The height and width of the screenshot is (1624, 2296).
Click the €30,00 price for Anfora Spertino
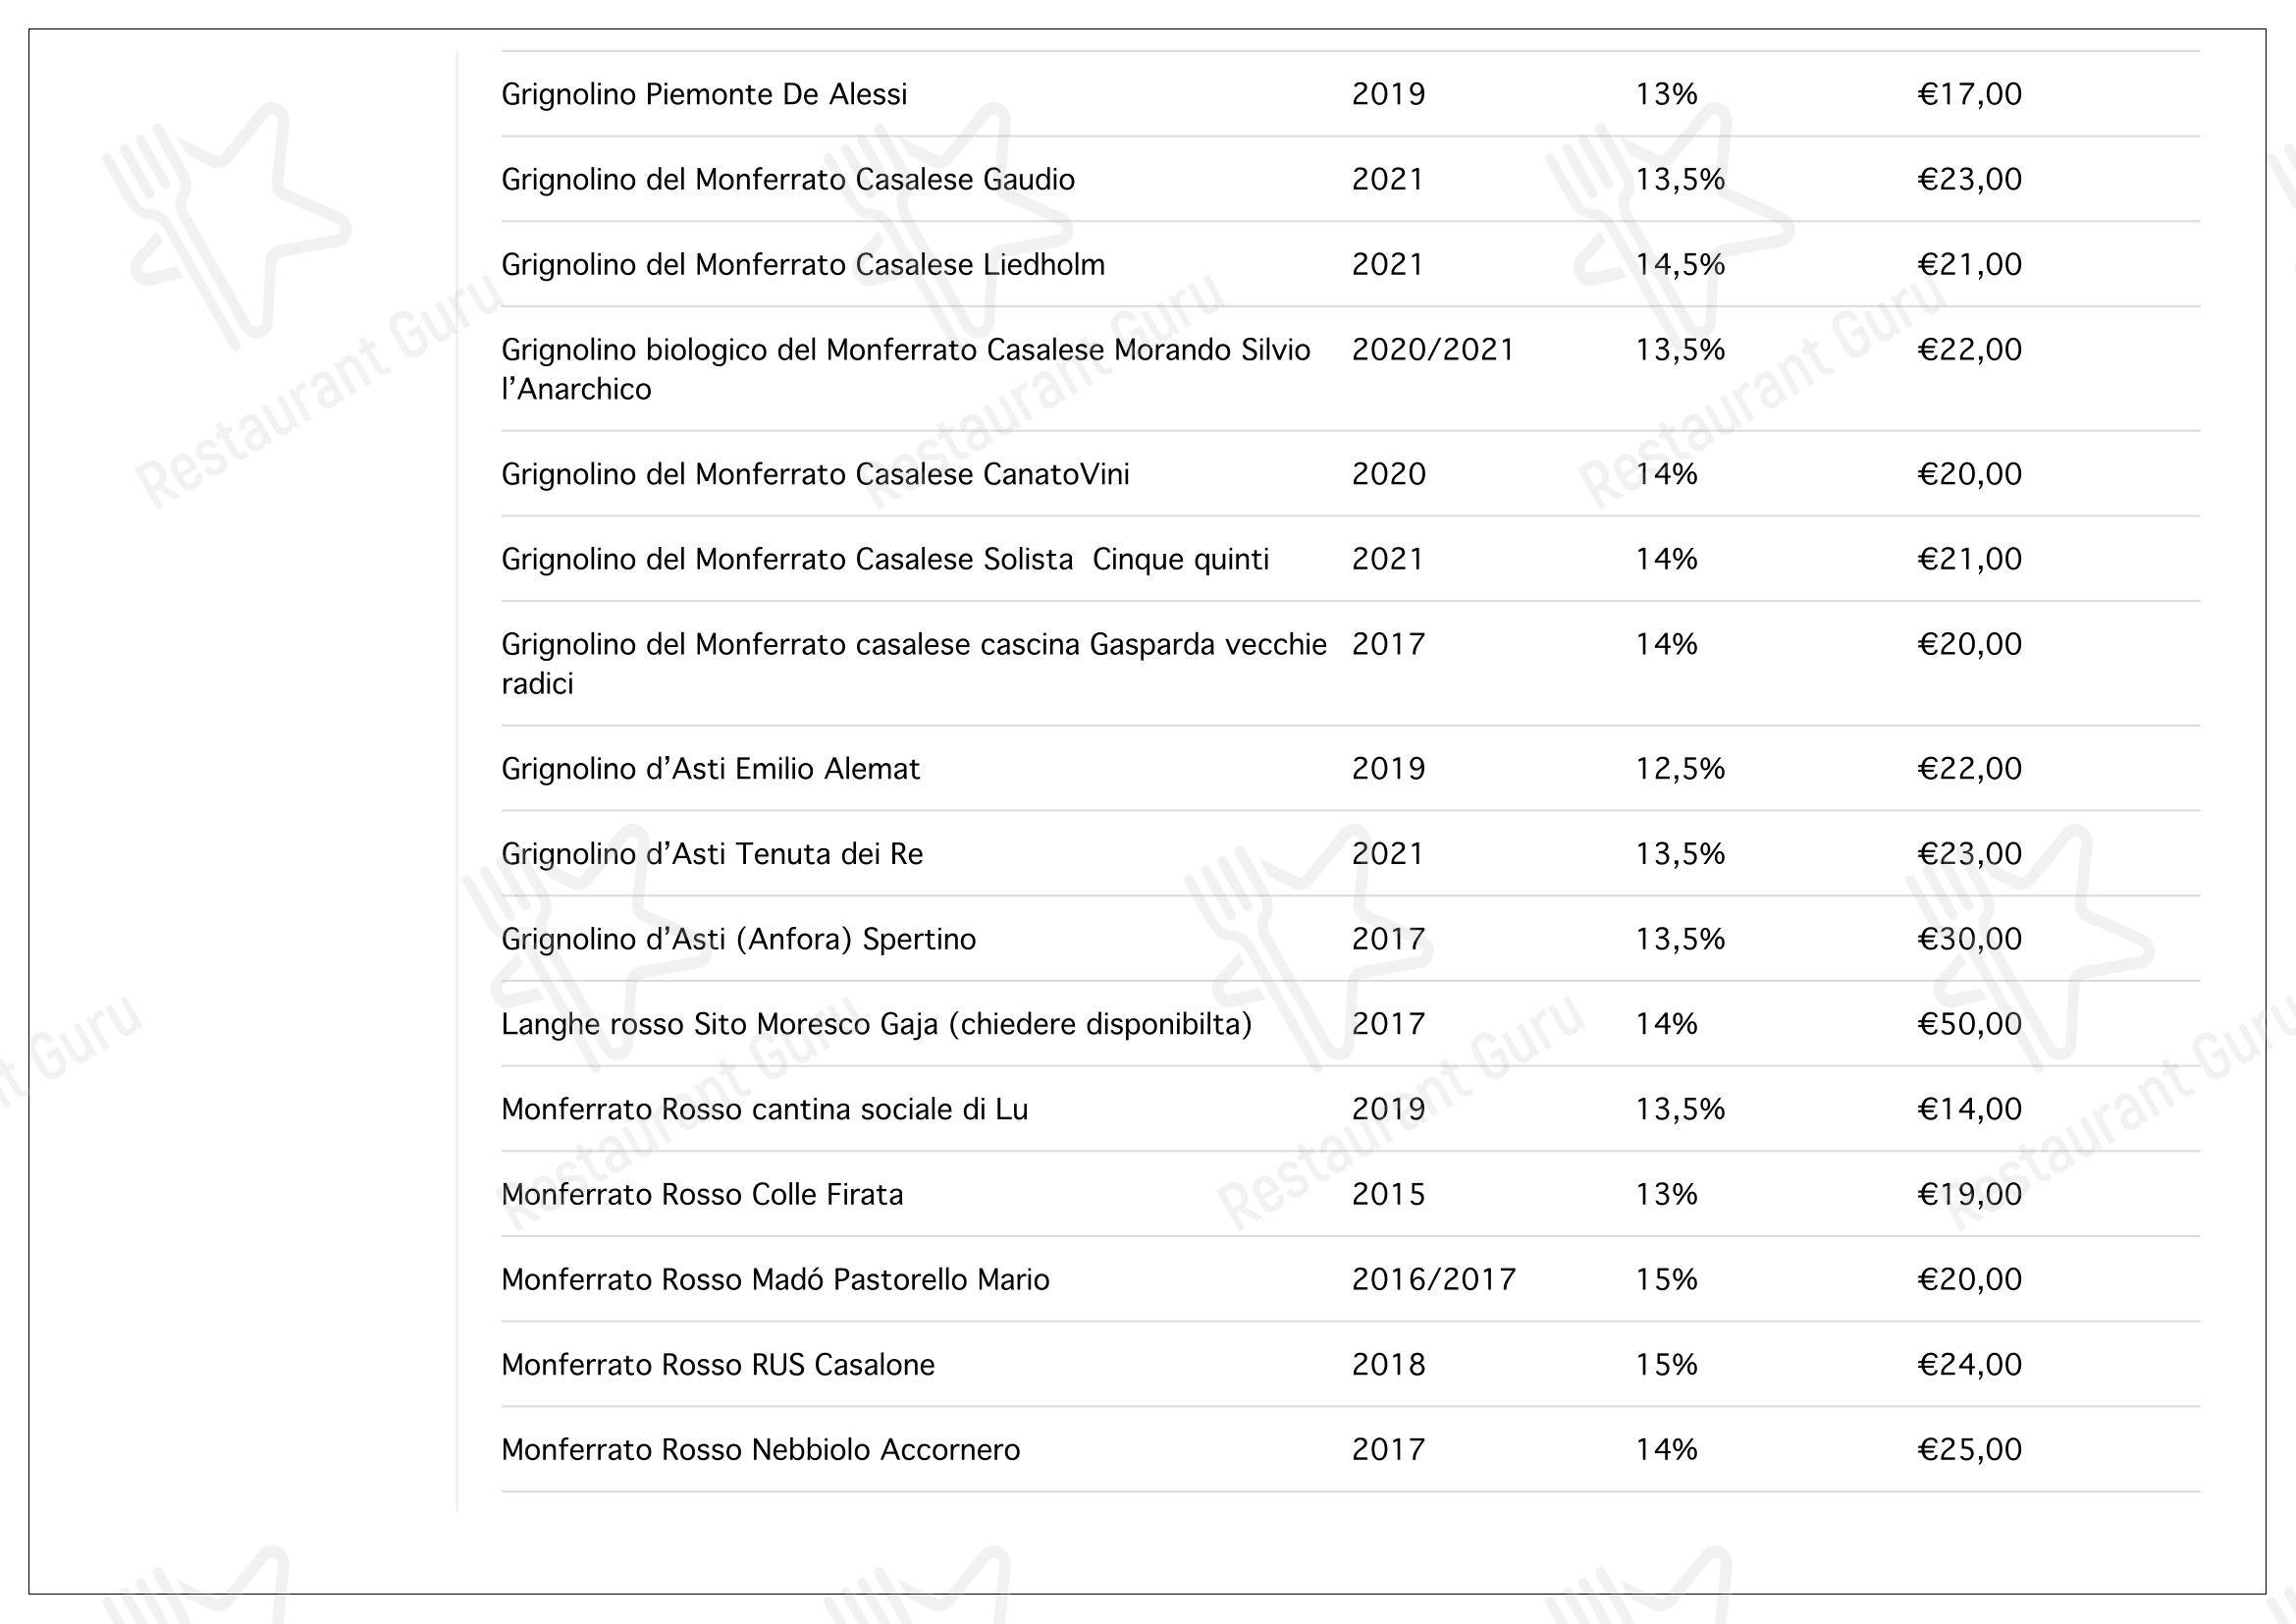(x=1969, y=939)
